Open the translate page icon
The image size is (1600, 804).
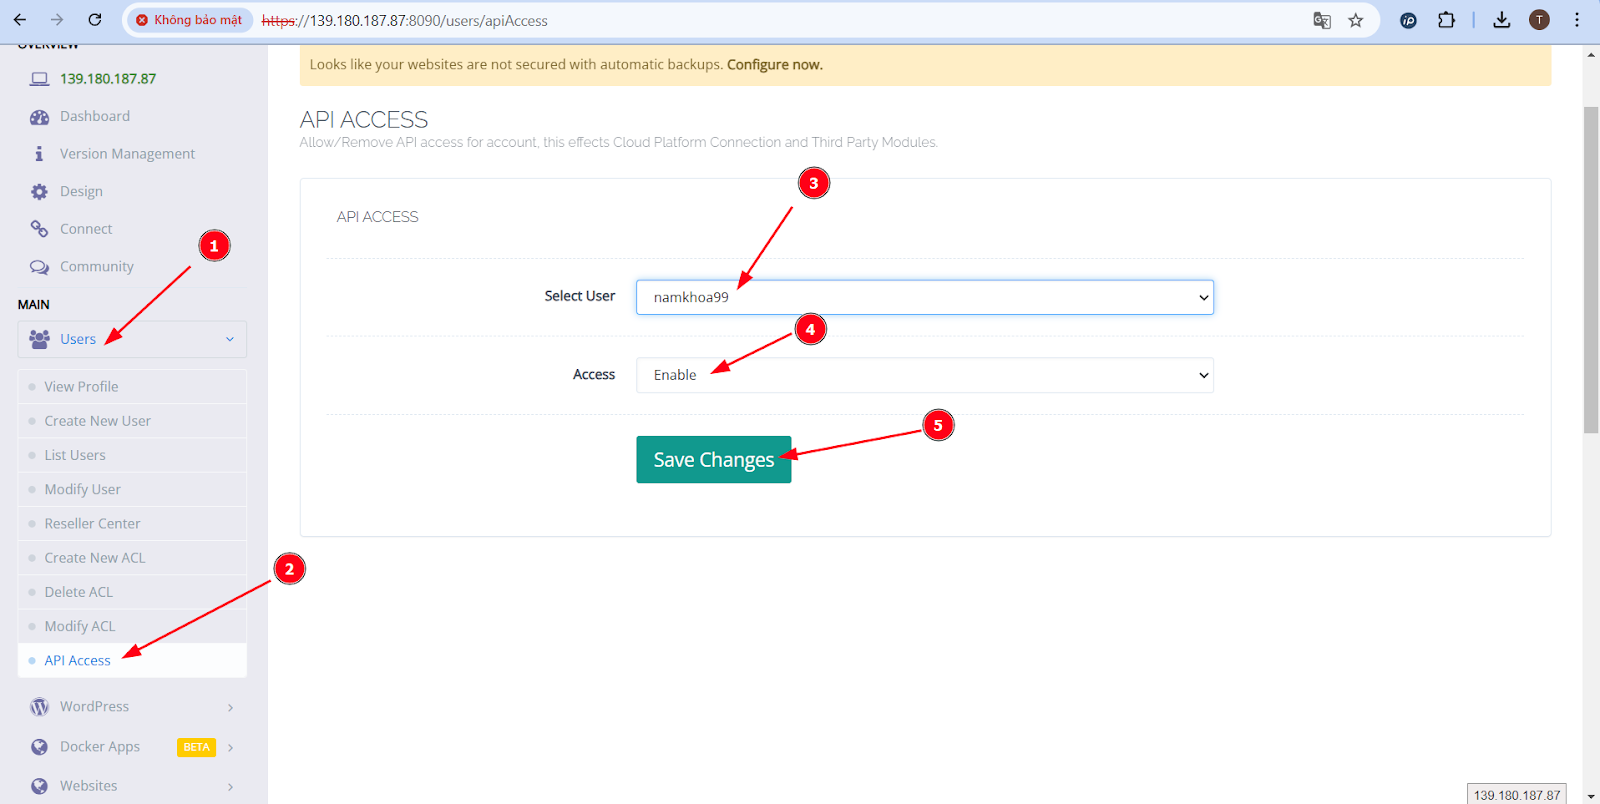pyautogui.click(x=1322, y=20)
